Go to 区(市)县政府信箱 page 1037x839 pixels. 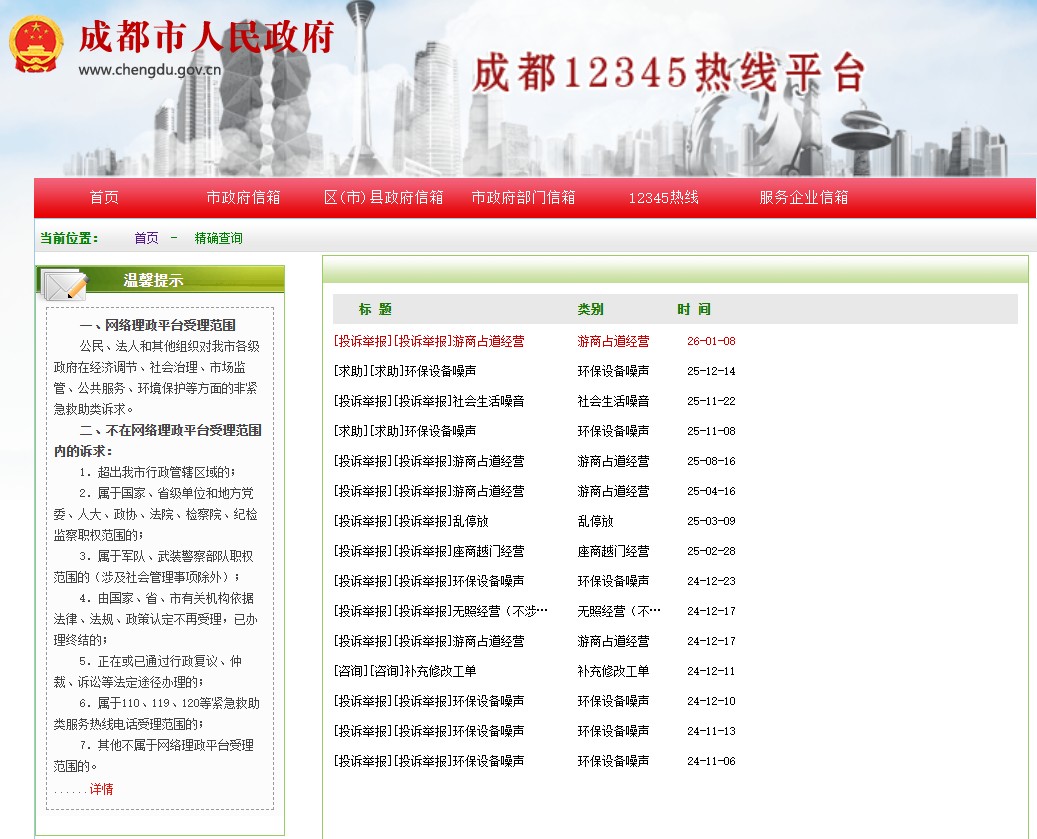pyautogui.click(x=383, y=198)
